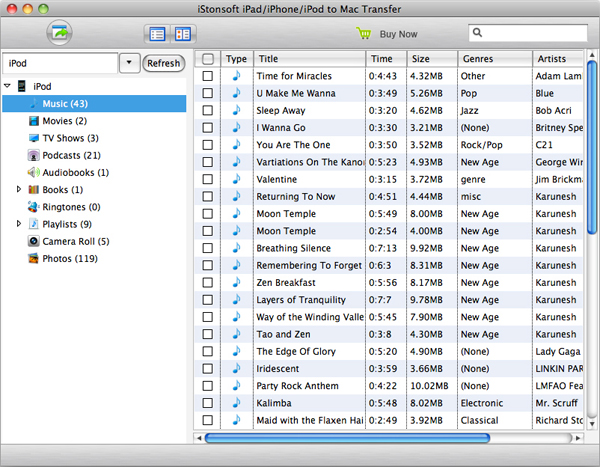Click music note icon for Party Rock Anthem
This screenshot has height=467, width=600.
click(x=236, y=385)
